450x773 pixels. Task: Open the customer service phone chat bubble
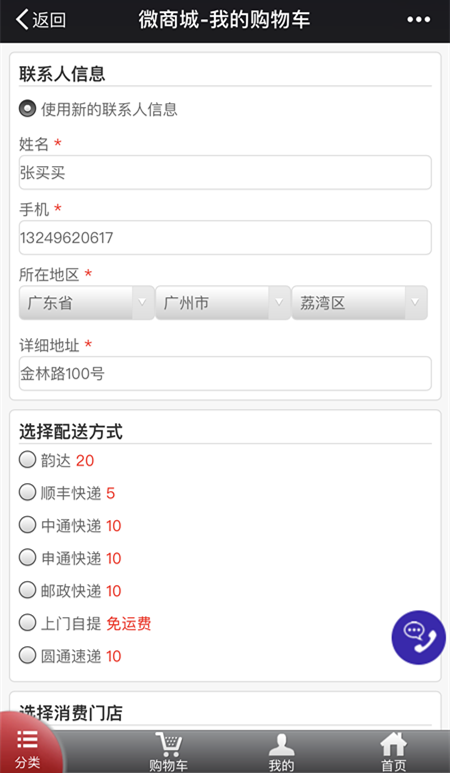point(418,637)
